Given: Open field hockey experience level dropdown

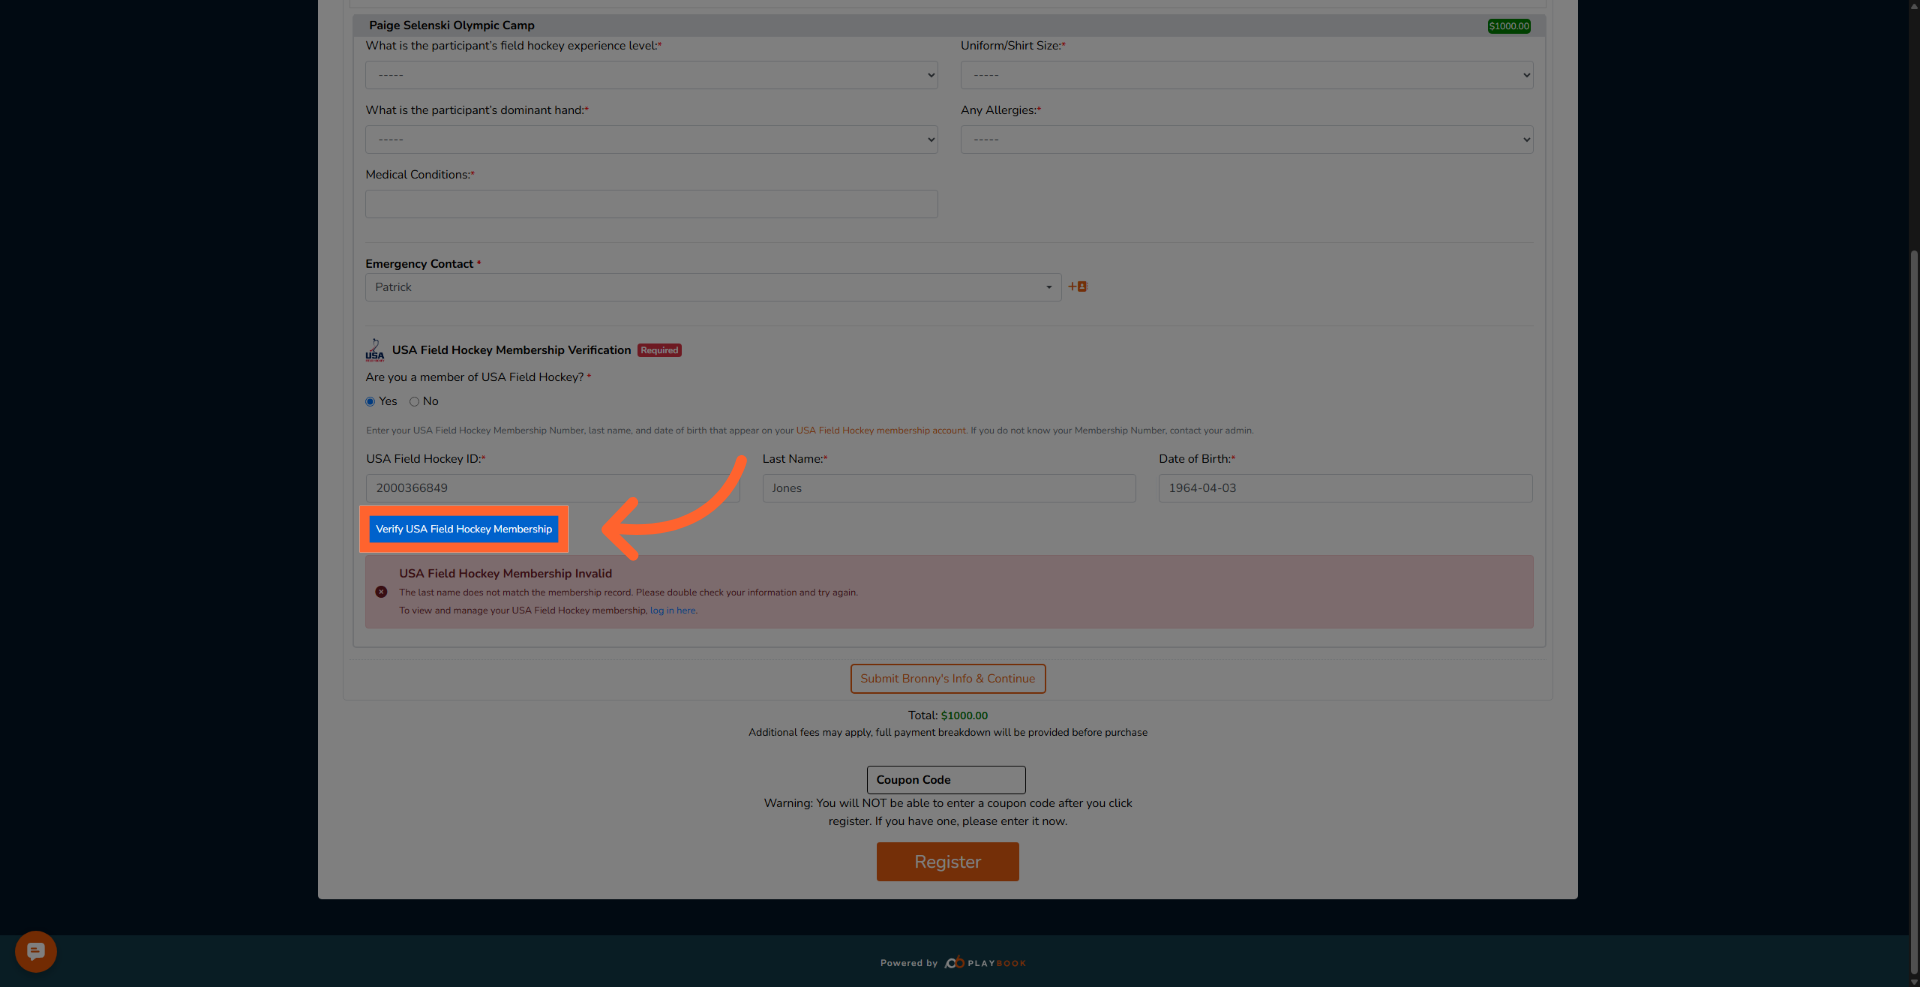Looking at the screenshot, I should point(651,75).
